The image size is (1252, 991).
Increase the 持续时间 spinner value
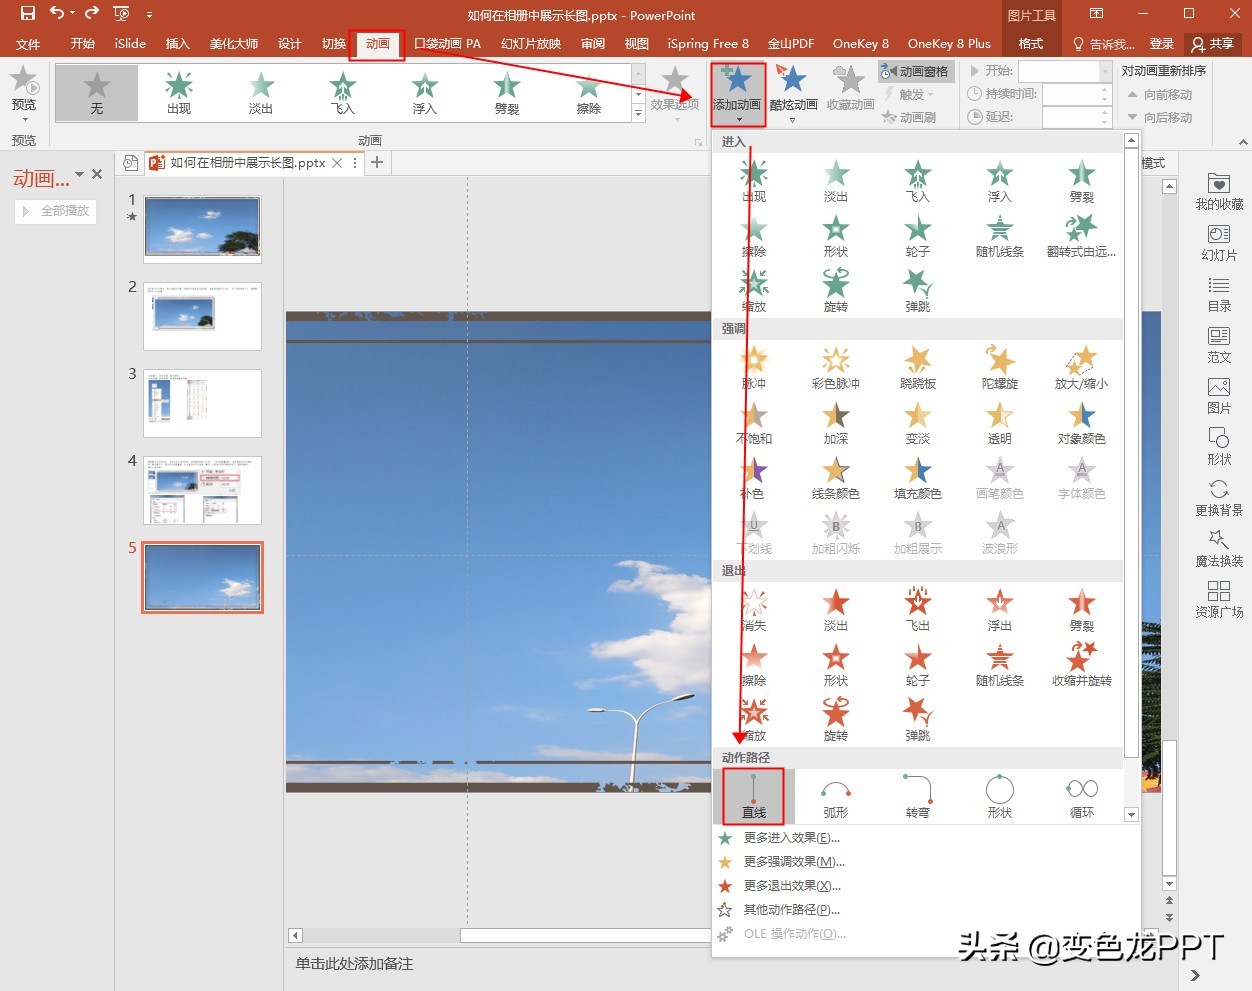1105,89
